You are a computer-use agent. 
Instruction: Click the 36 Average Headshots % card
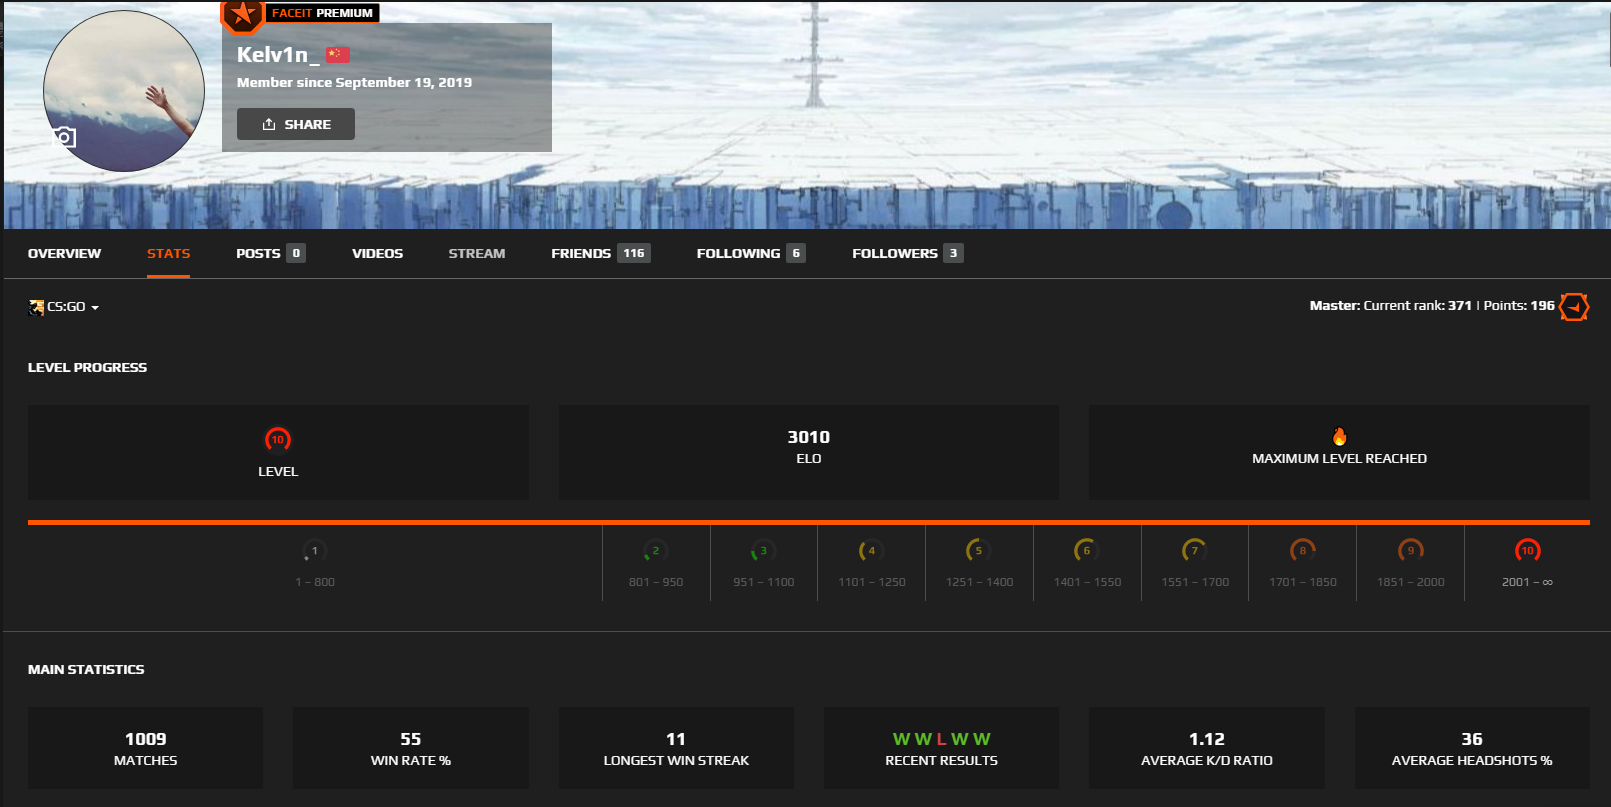1472,748
